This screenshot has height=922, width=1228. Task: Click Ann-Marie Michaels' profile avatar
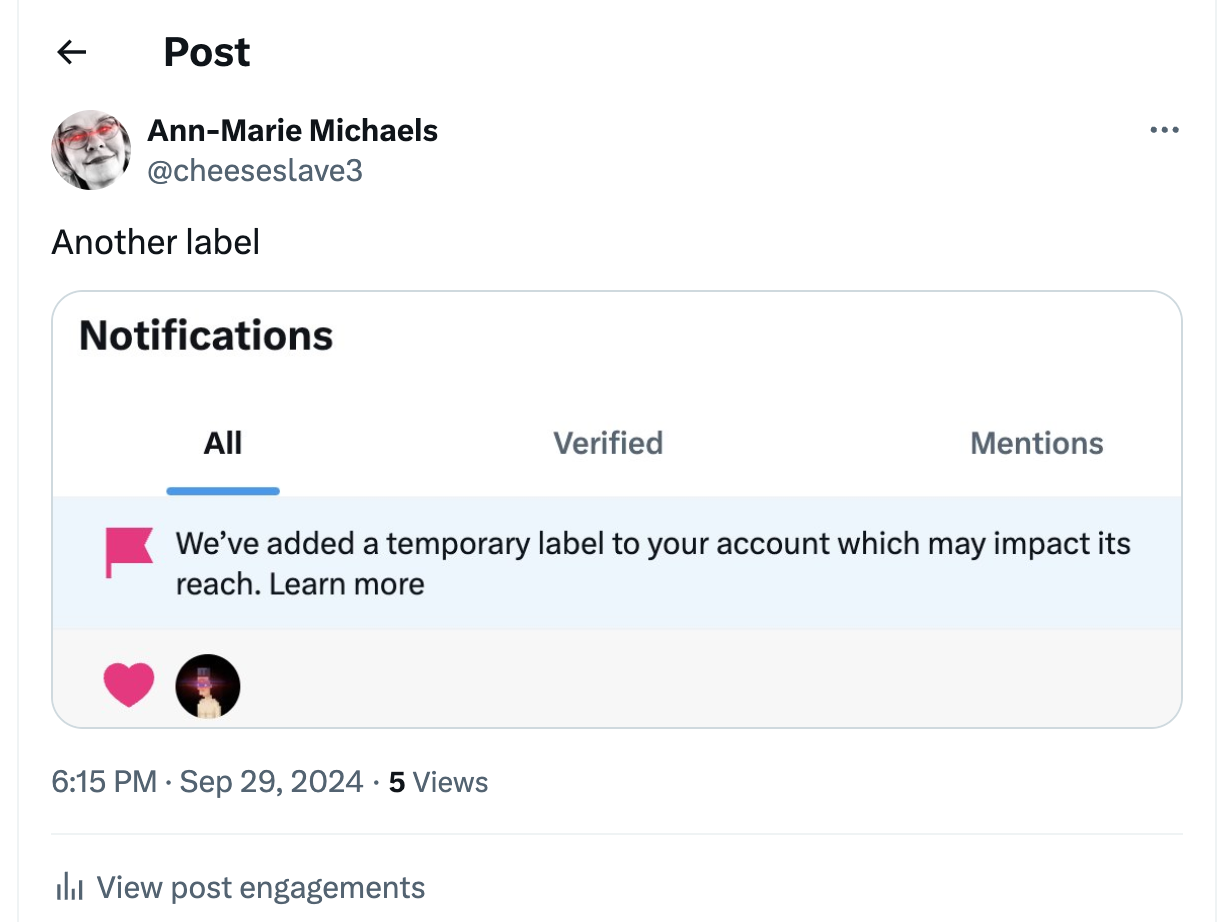(91, 150)
